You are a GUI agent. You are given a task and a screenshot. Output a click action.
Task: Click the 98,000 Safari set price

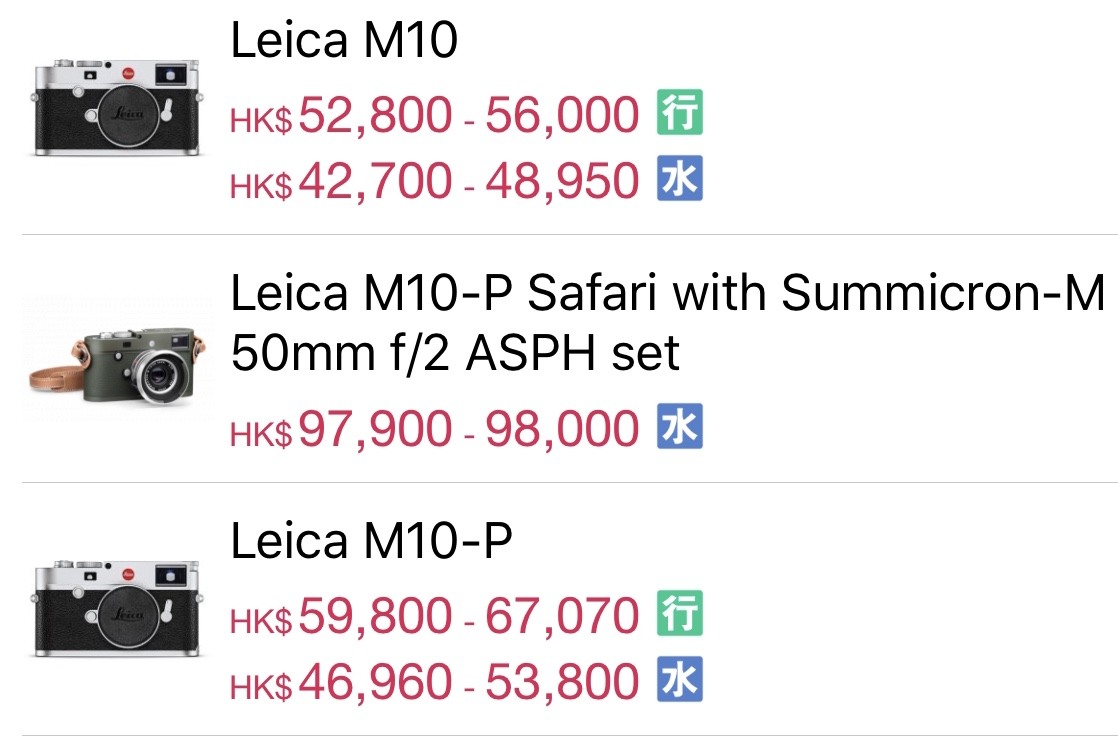pos(562,430)
